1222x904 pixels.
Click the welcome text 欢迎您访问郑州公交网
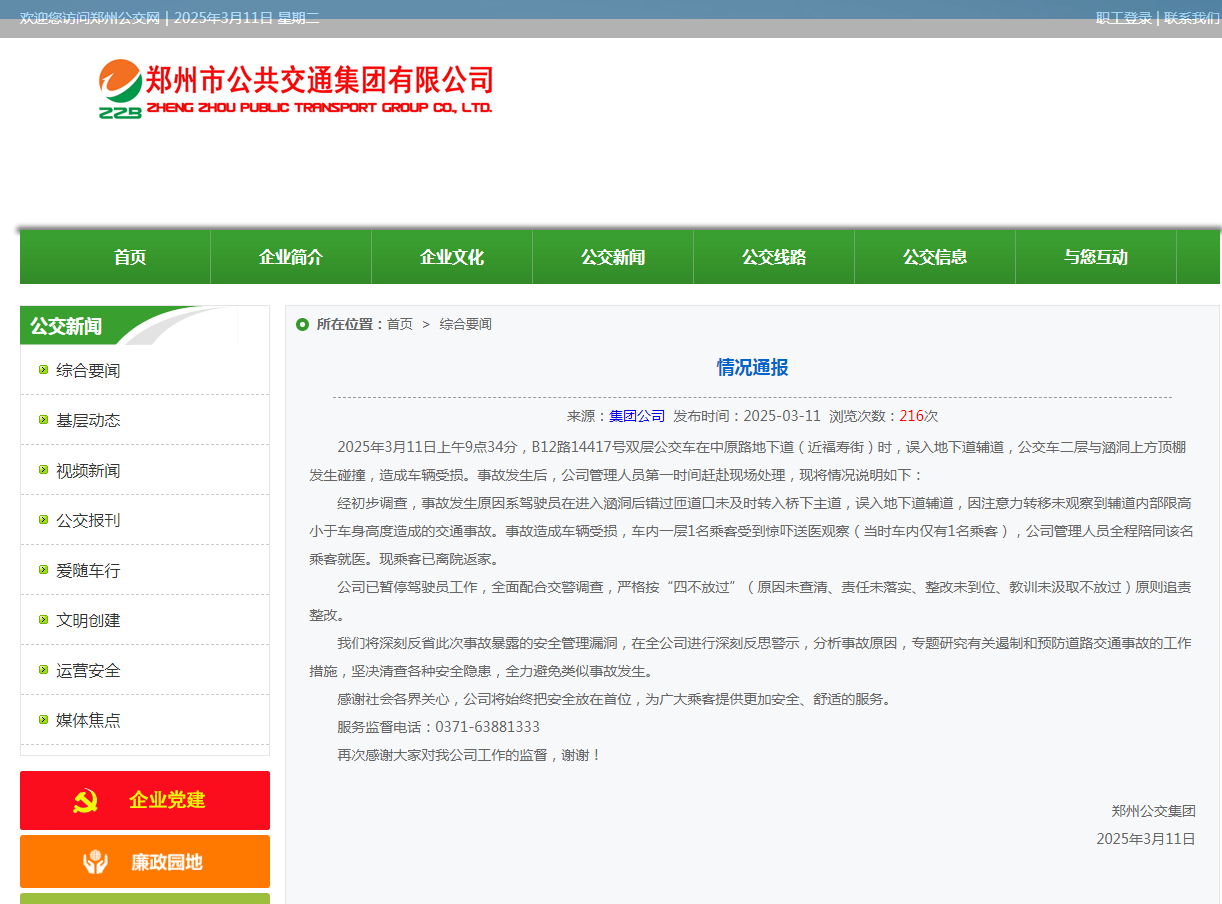tap(90, 18)
